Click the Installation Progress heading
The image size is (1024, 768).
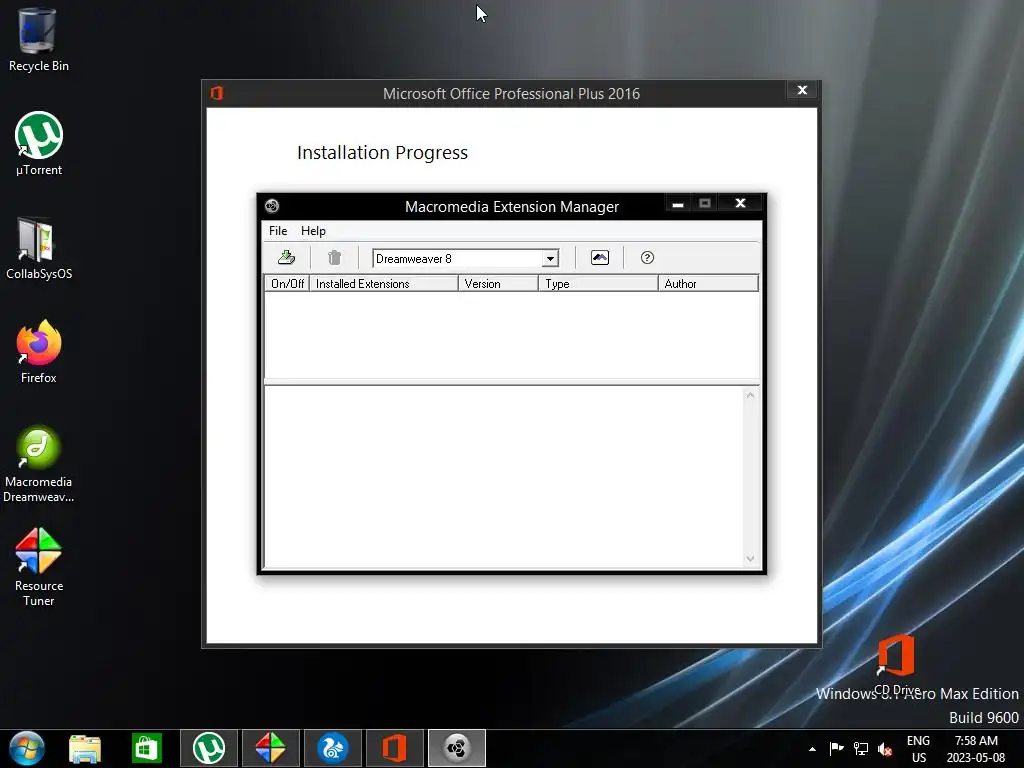coord(382,153)
